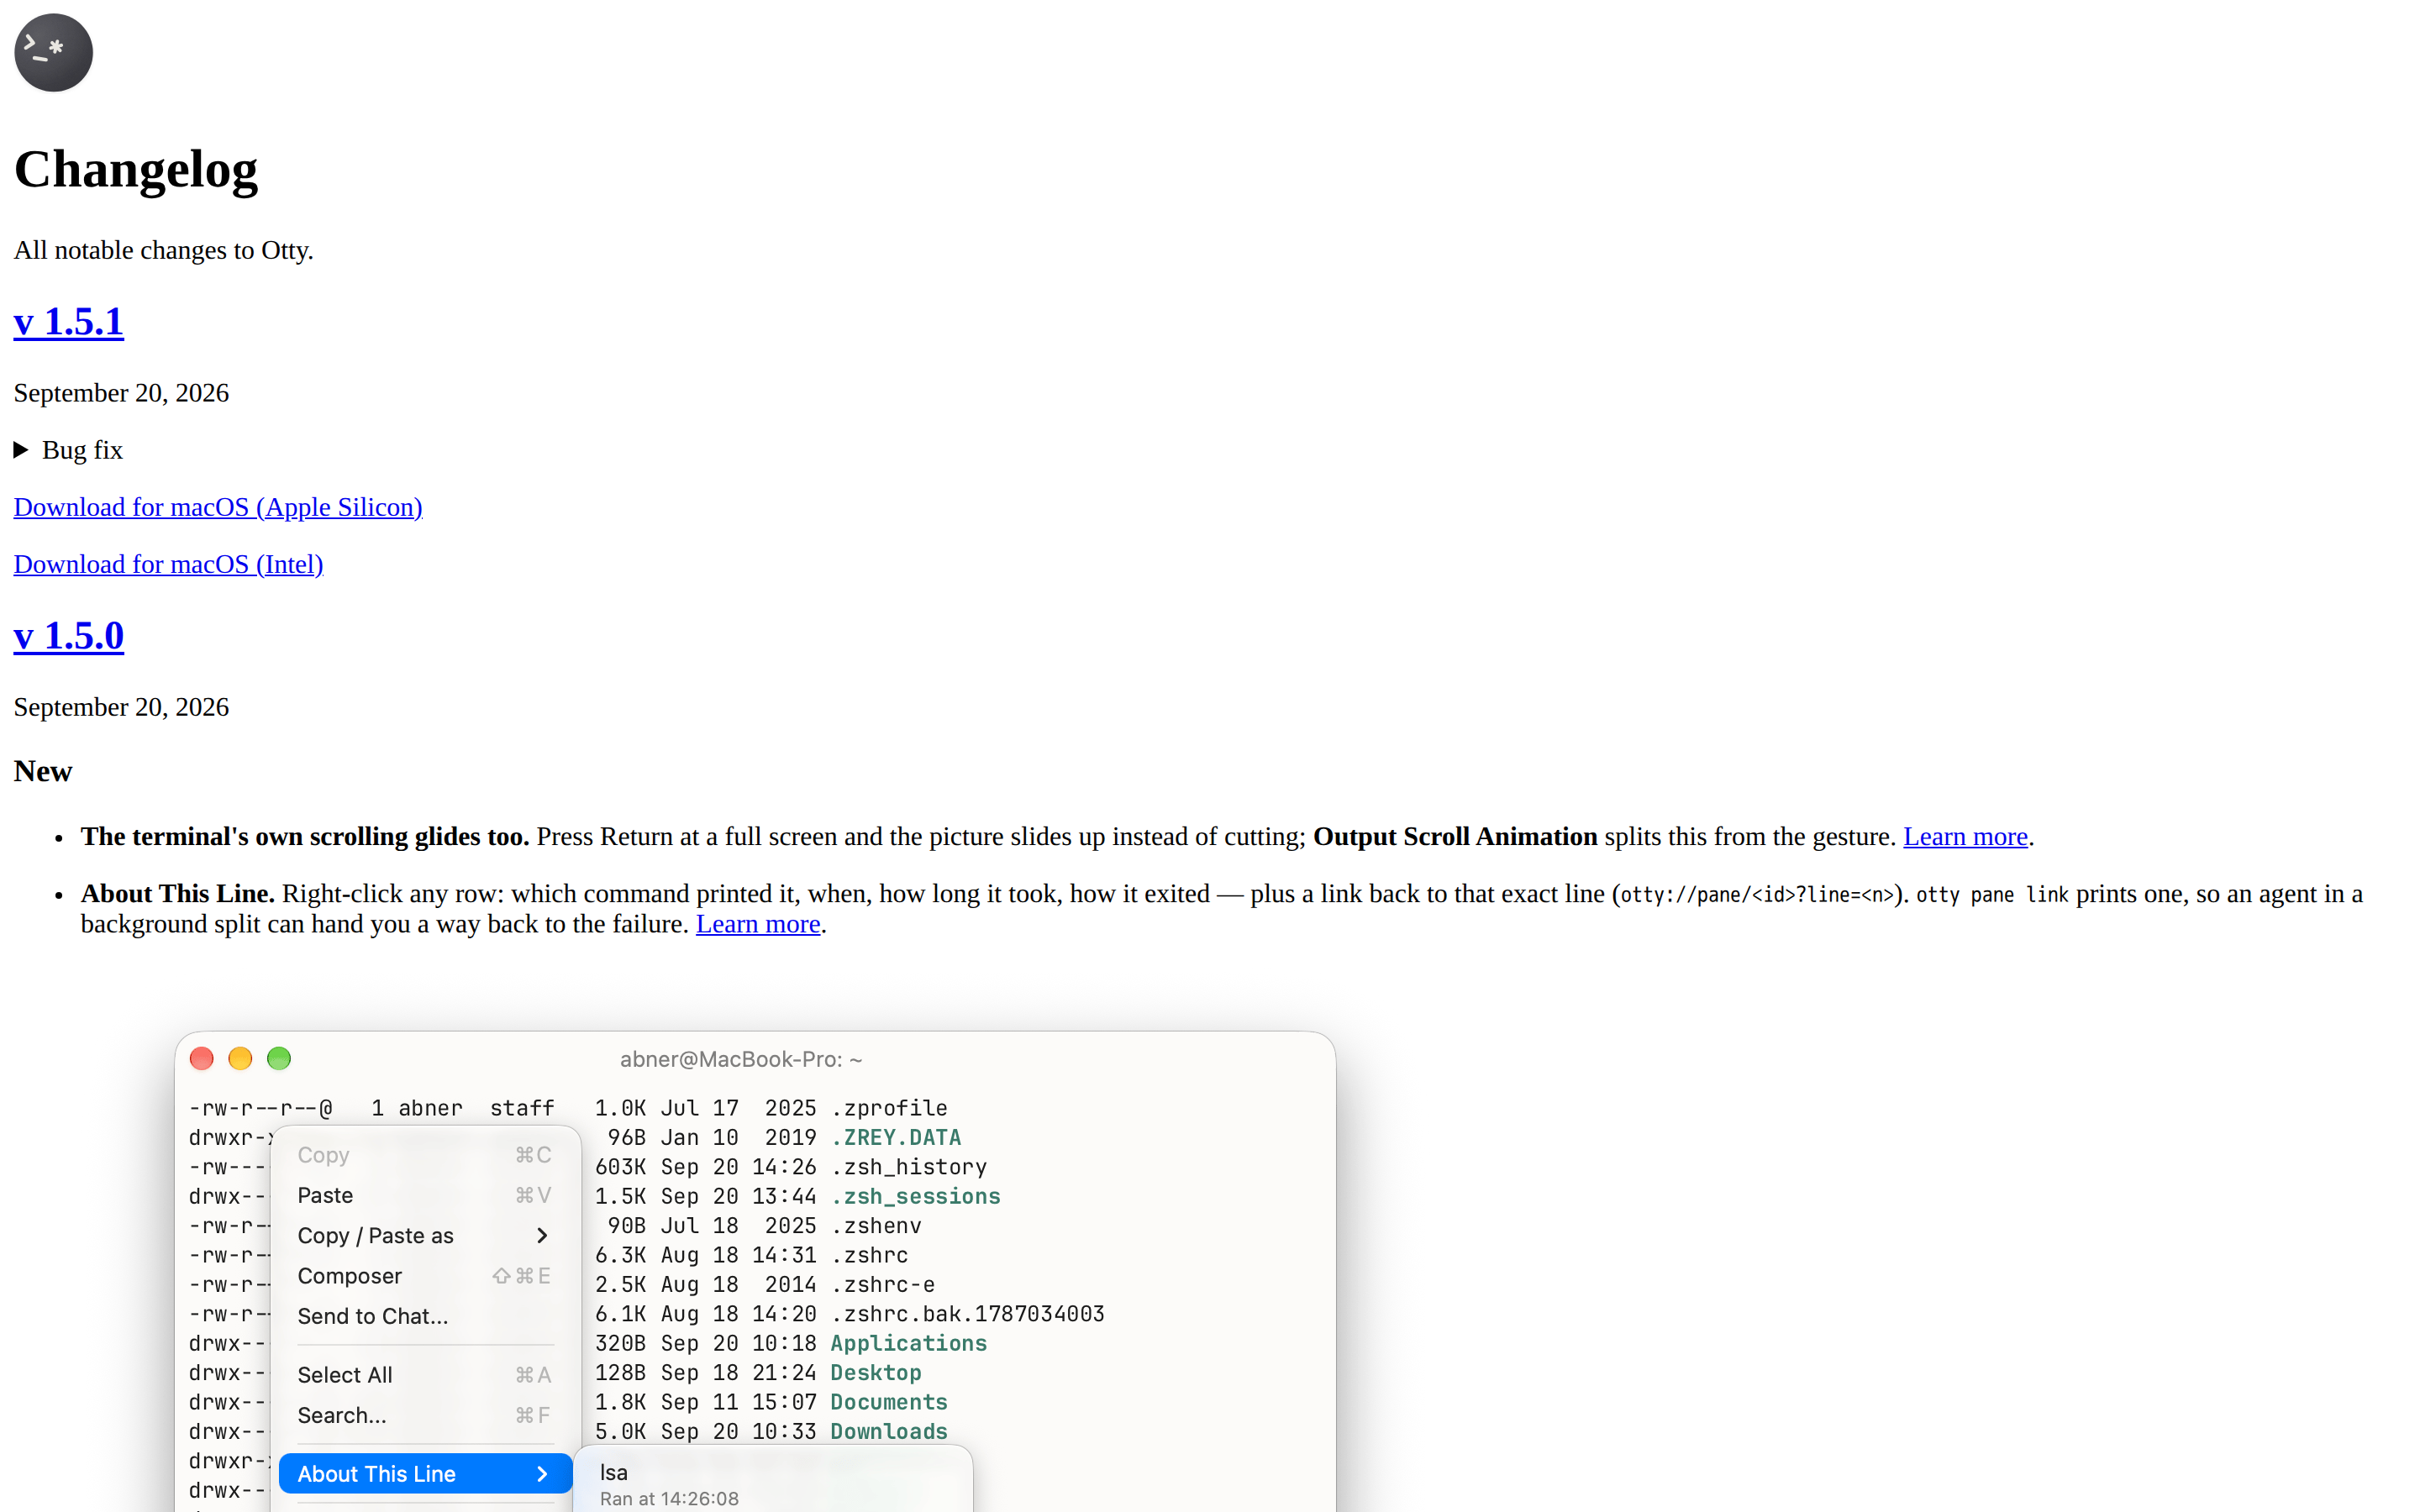Click the 'otty pane link' code text

pyautogui.click(x=1992, y=895)
